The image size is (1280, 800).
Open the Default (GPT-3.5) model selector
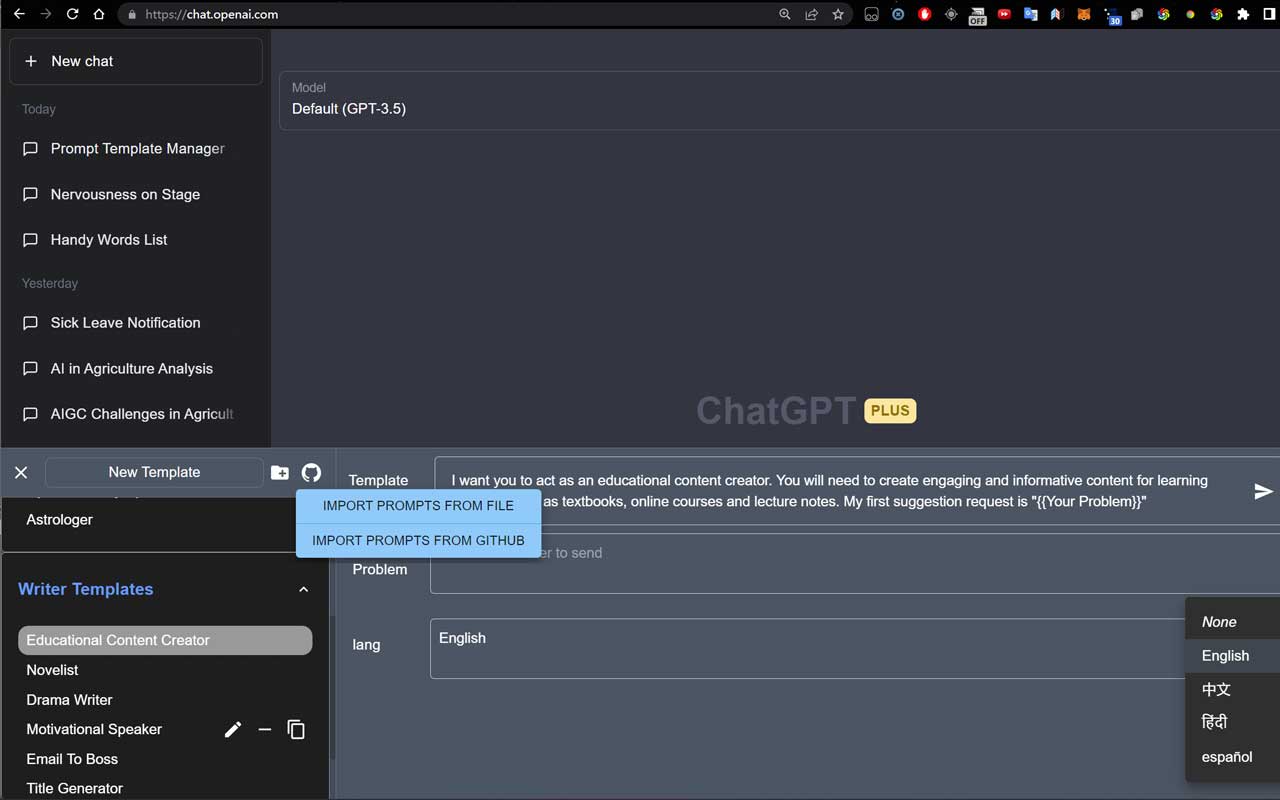349,109
